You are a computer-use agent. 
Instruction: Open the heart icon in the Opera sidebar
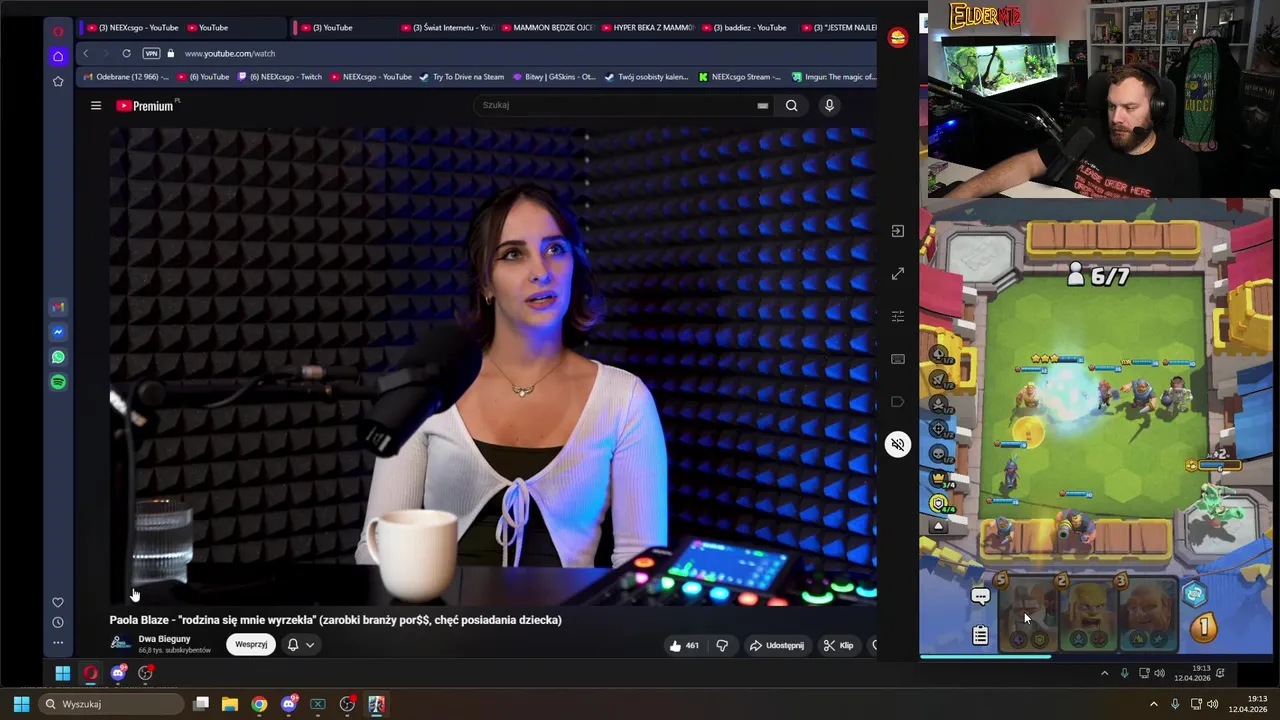[x=58, y=602]
